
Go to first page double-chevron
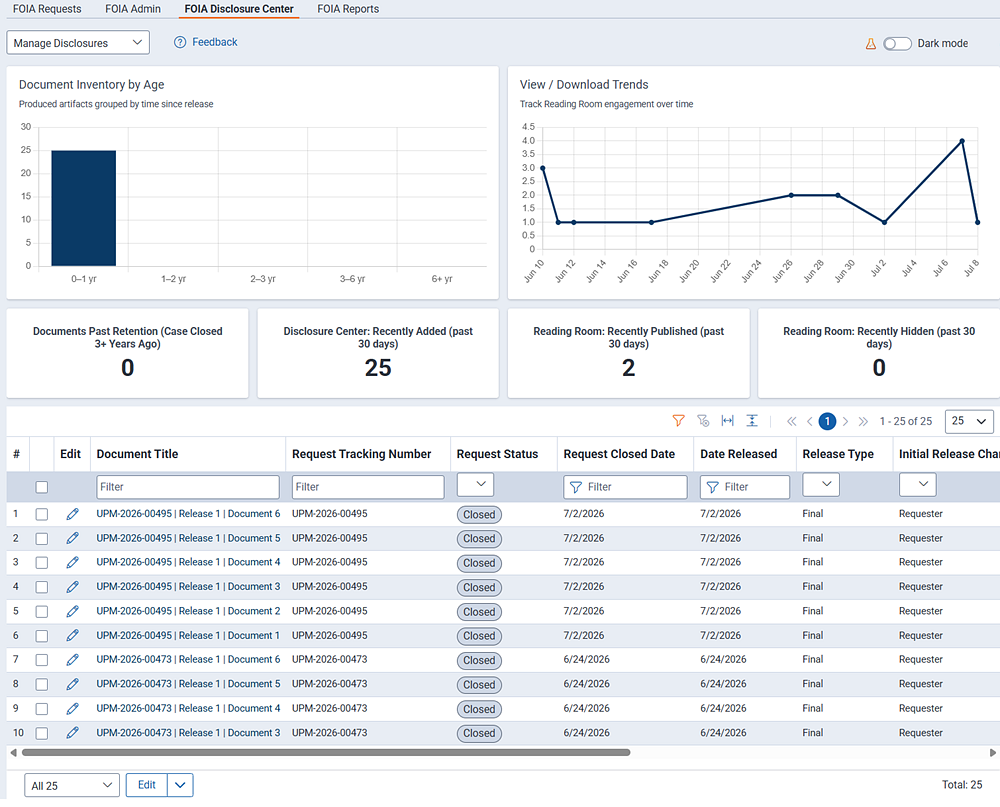click(x=791, y=422)
